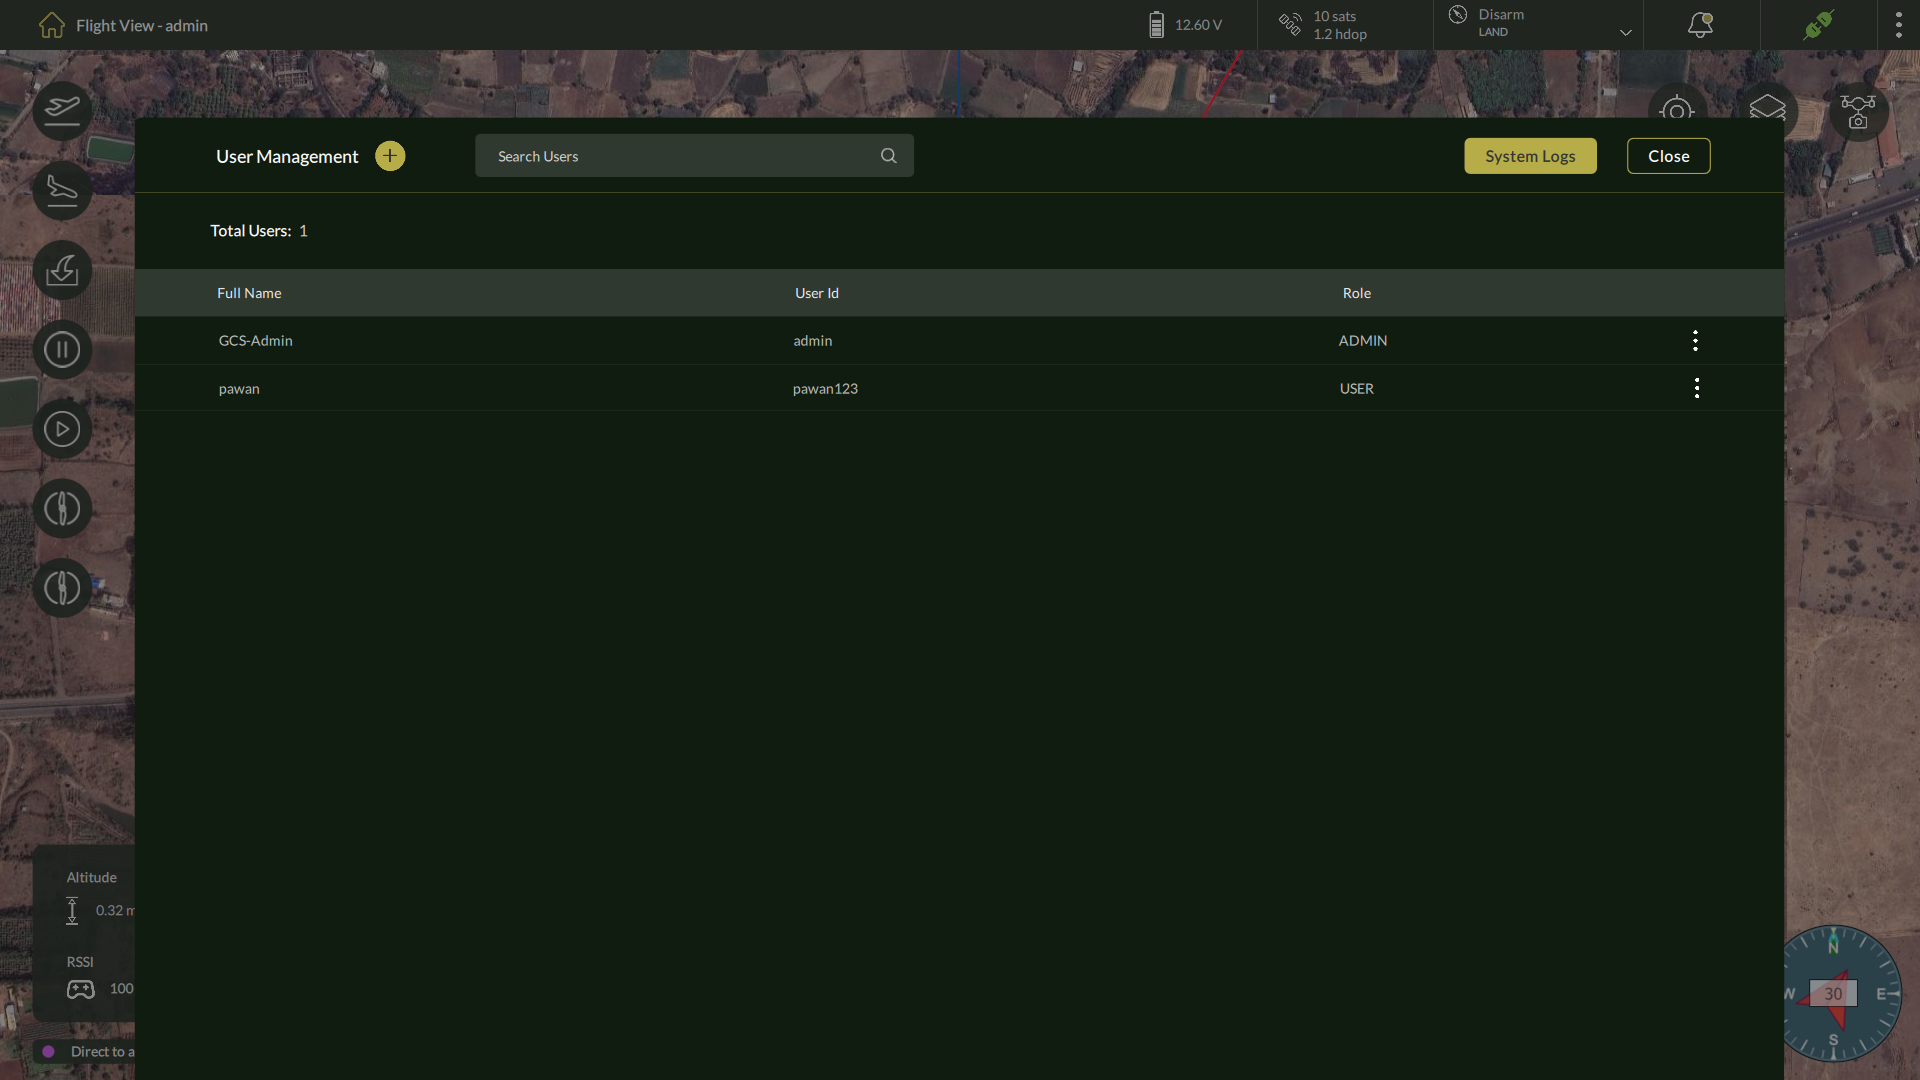Click the RSSI controller icon

(x=81, y=989)
